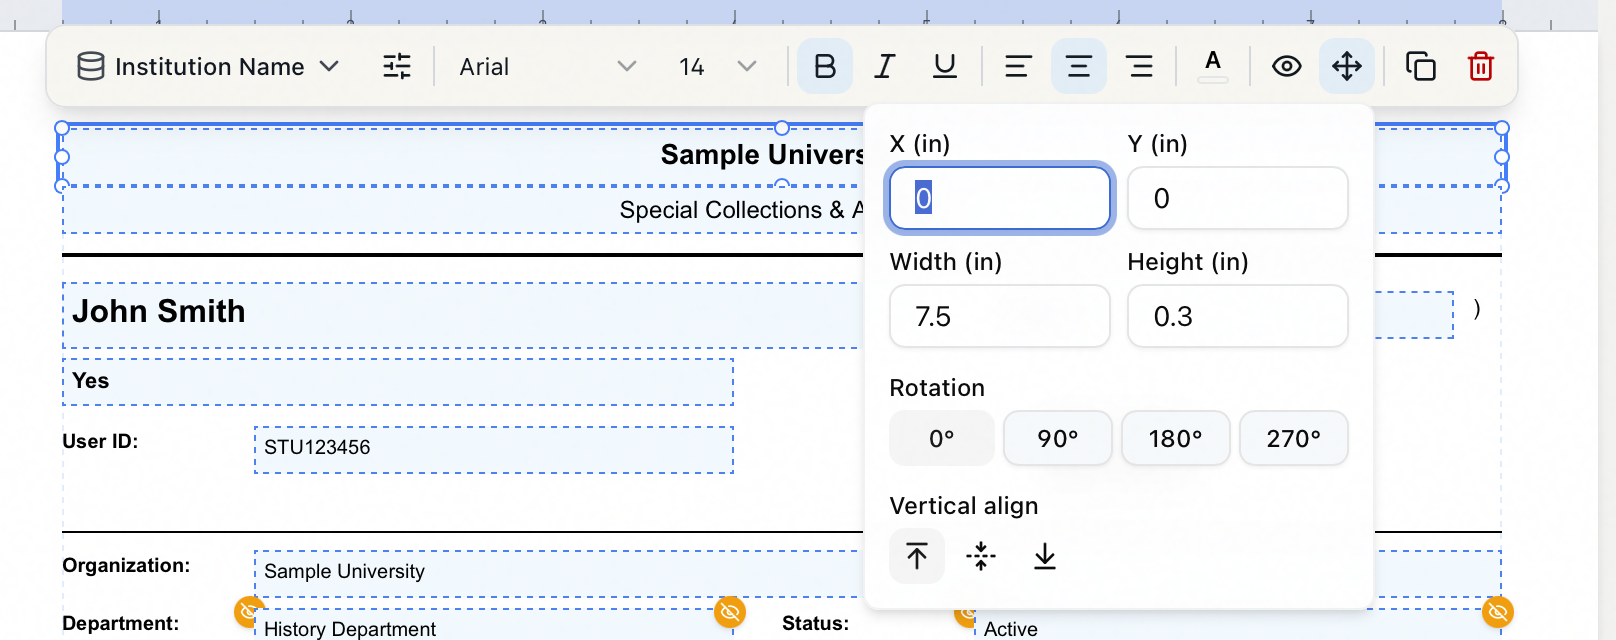Click the Department: label
This screenshot has height=640, width=1616.
[121, 623]
